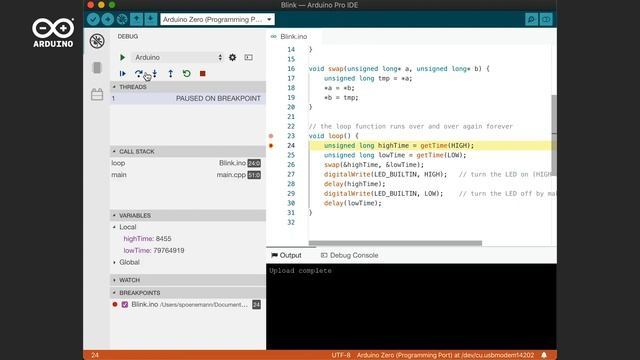Screen dimensions: 640x360
Task: Collapse the CALL STACK section
Action: pos(188,151)
